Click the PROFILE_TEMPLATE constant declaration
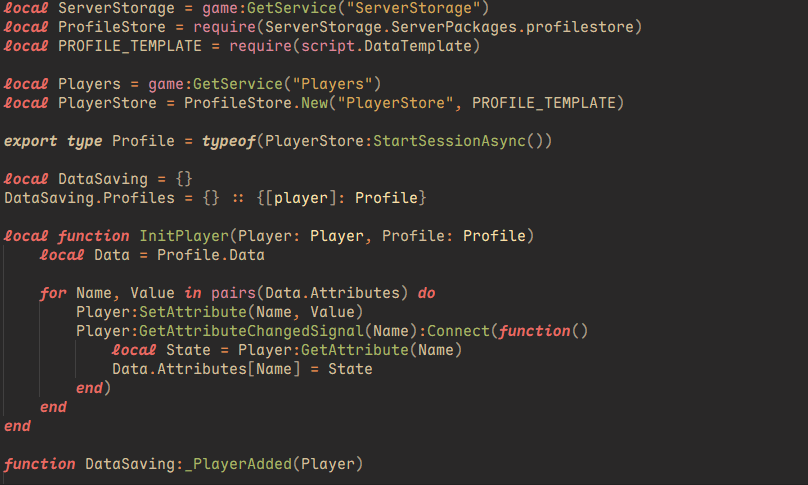Viewport: 808px width, 485px height. click(x=129, y=46)
